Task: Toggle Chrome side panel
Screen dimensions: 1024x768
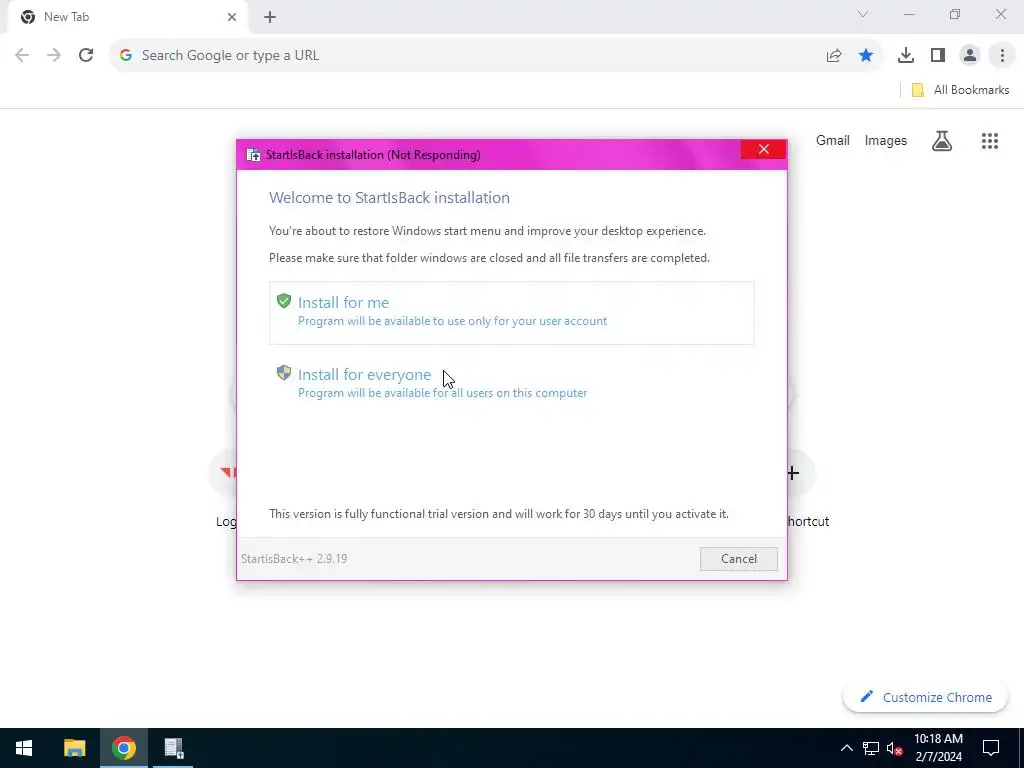Action: tap(938, 56)
